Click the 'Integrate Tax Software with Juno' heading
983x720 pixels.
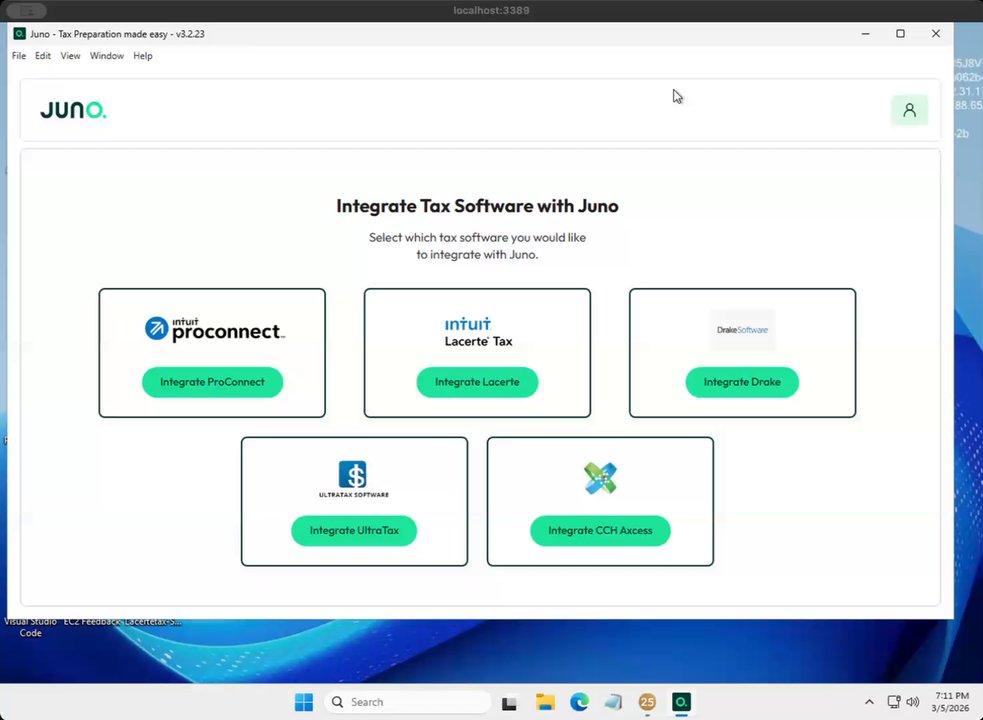478,206
